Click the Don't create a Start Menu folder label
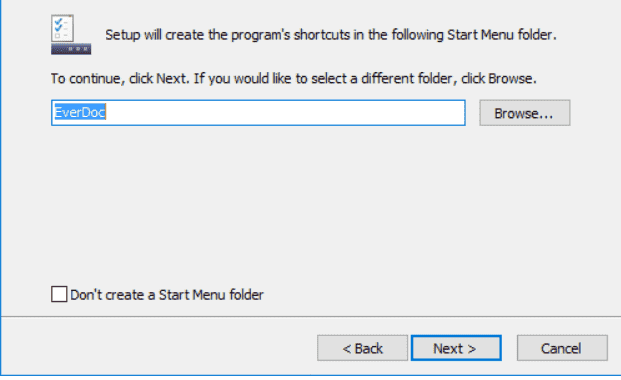This screenshot has height=380, width=621. pyautogui.click(x=167, y=294)
